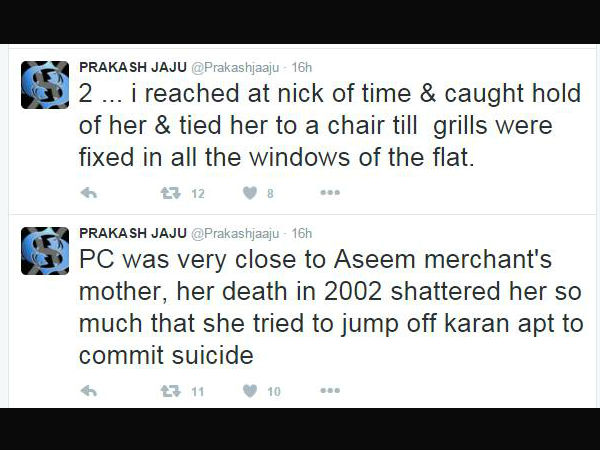Image resolution: width=600 pixels, height=450 pixels.
Task: View retweet count 12 on first tweet
Action: pyautogui.click(x=198, y=194)
